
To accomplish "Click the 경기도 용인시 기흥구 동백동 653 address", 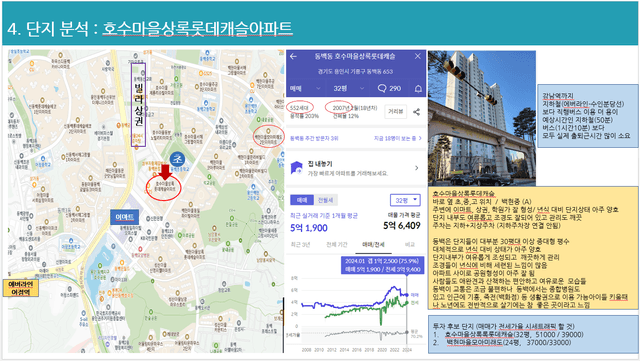I will [355, 71].
